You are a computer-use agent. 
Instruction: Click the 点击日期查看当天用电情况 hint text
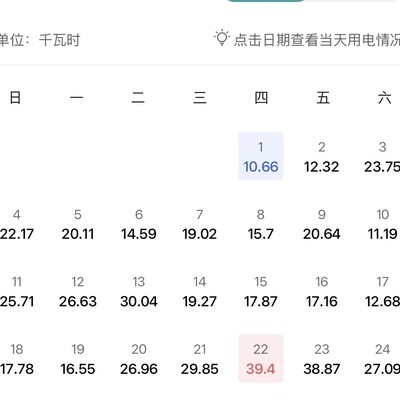[x=317, y=40]
